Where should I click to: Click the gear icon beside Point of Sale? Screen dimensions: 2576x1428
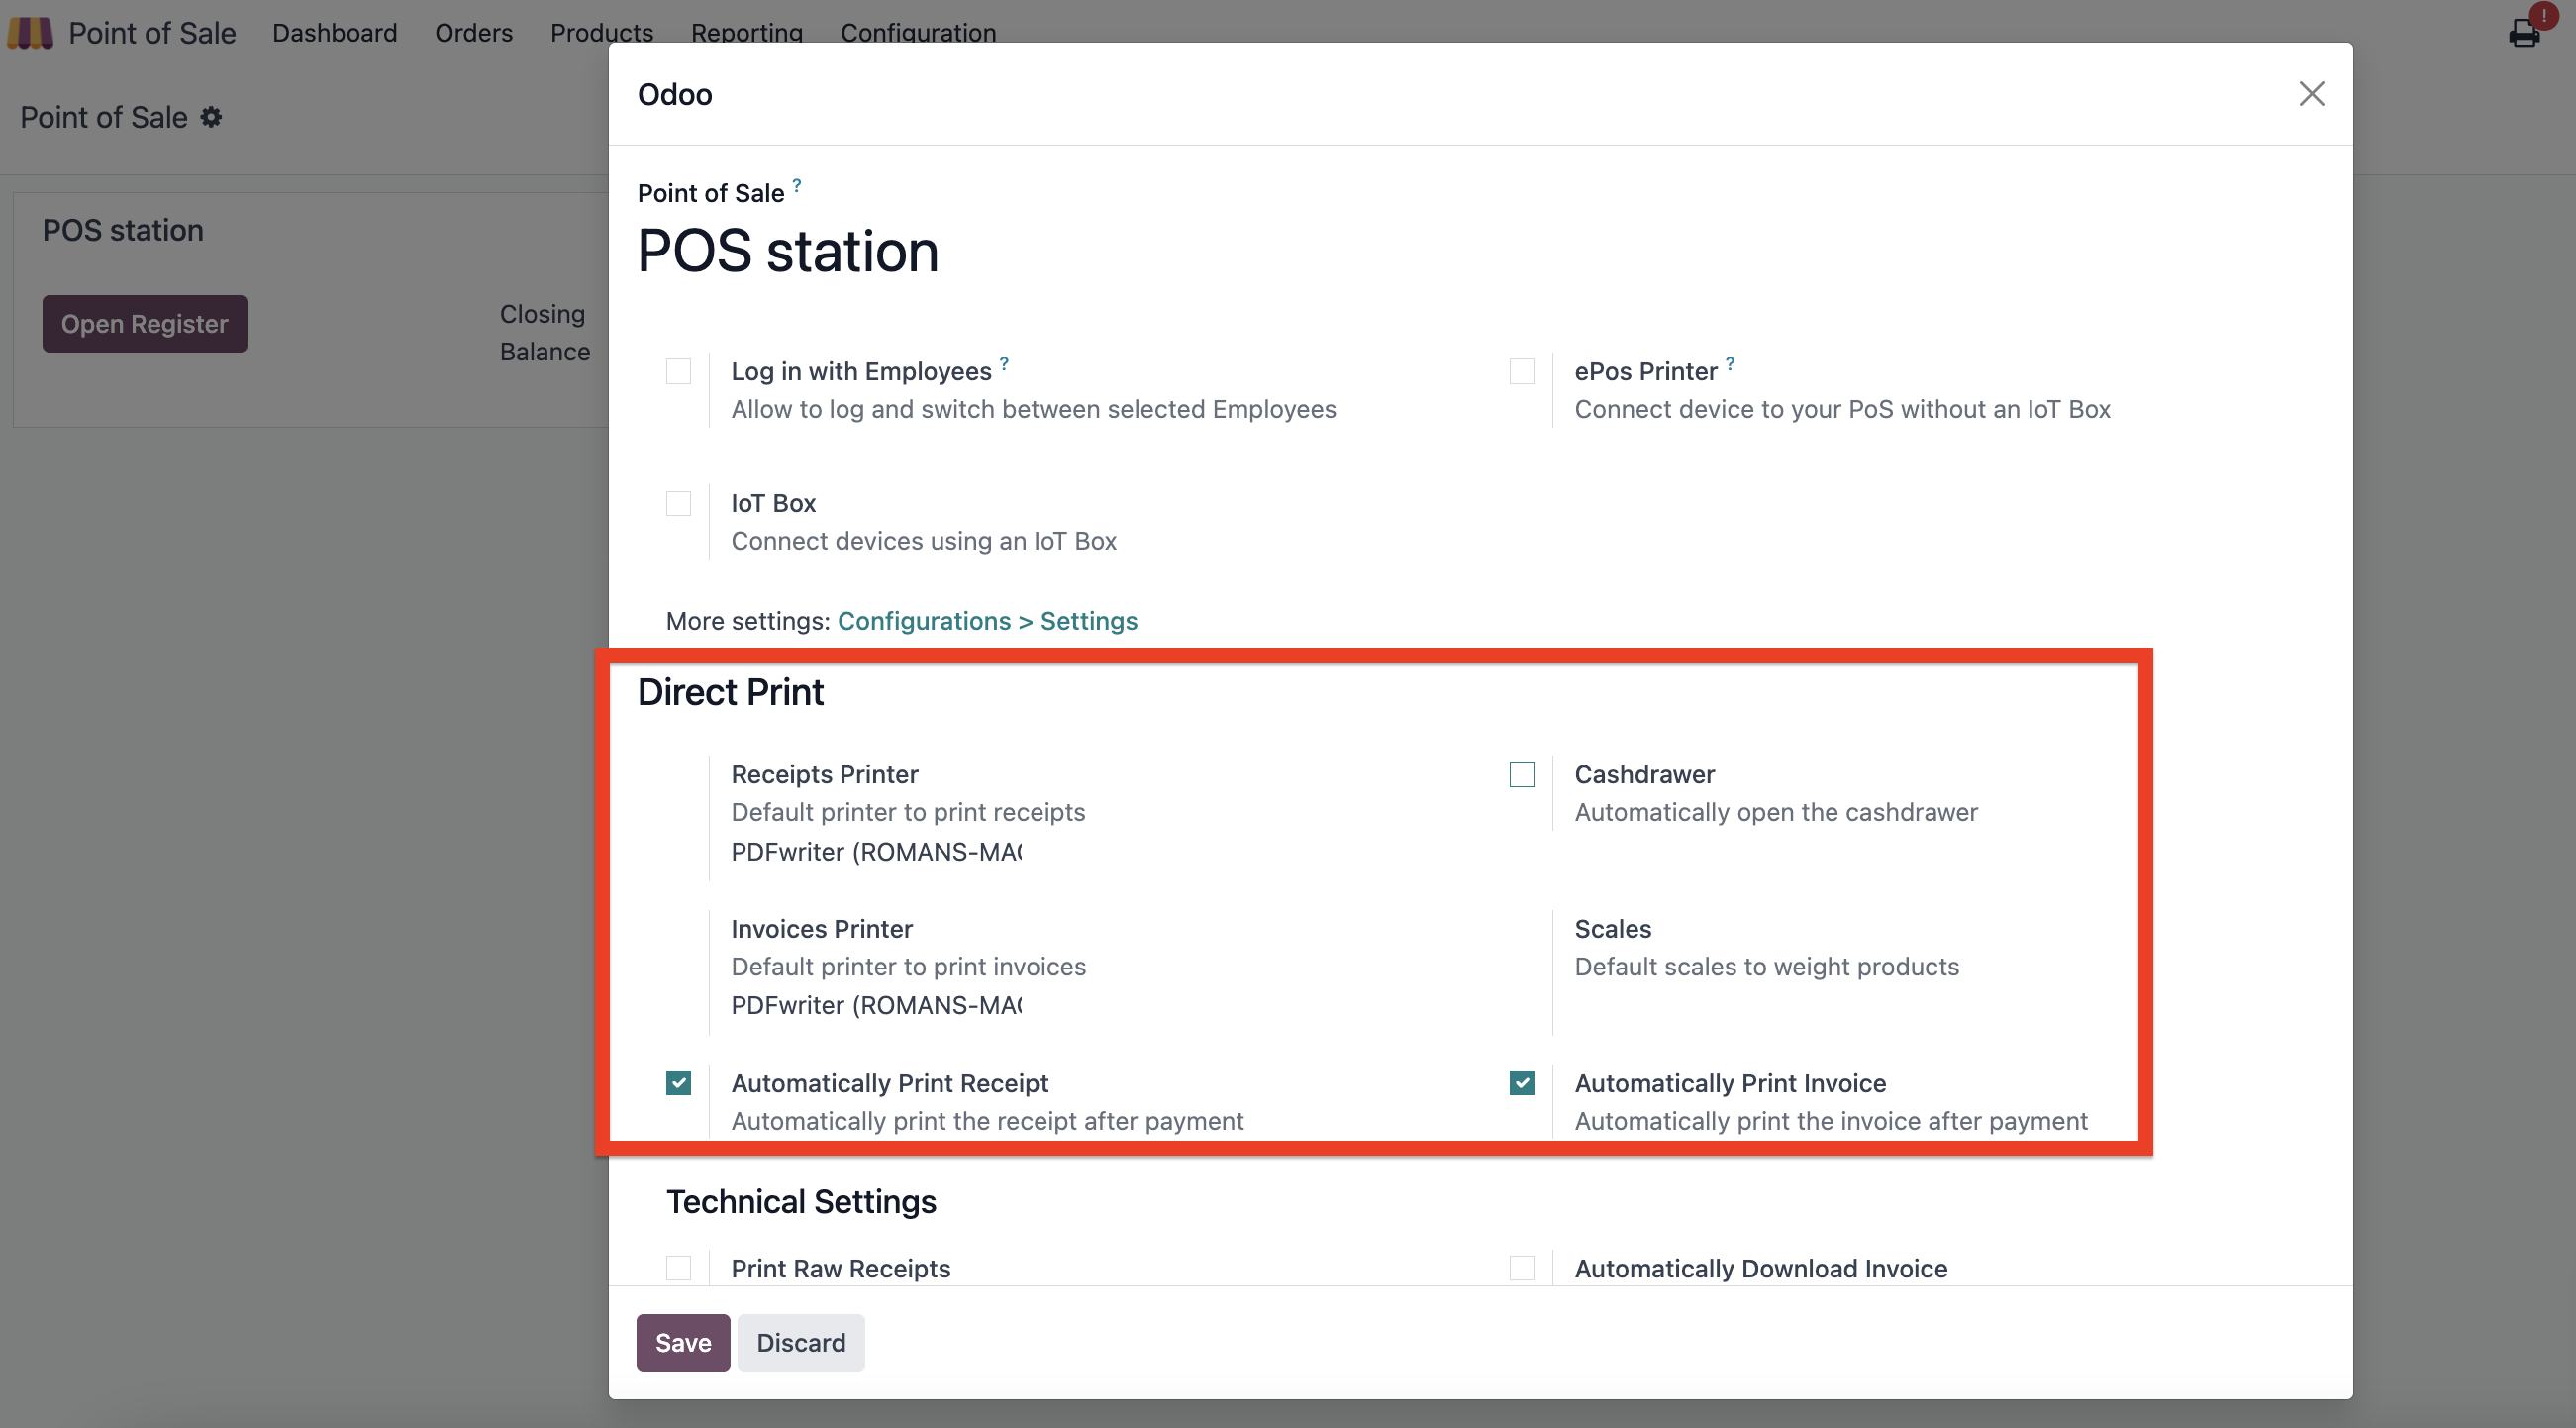(x=211, y=117)
